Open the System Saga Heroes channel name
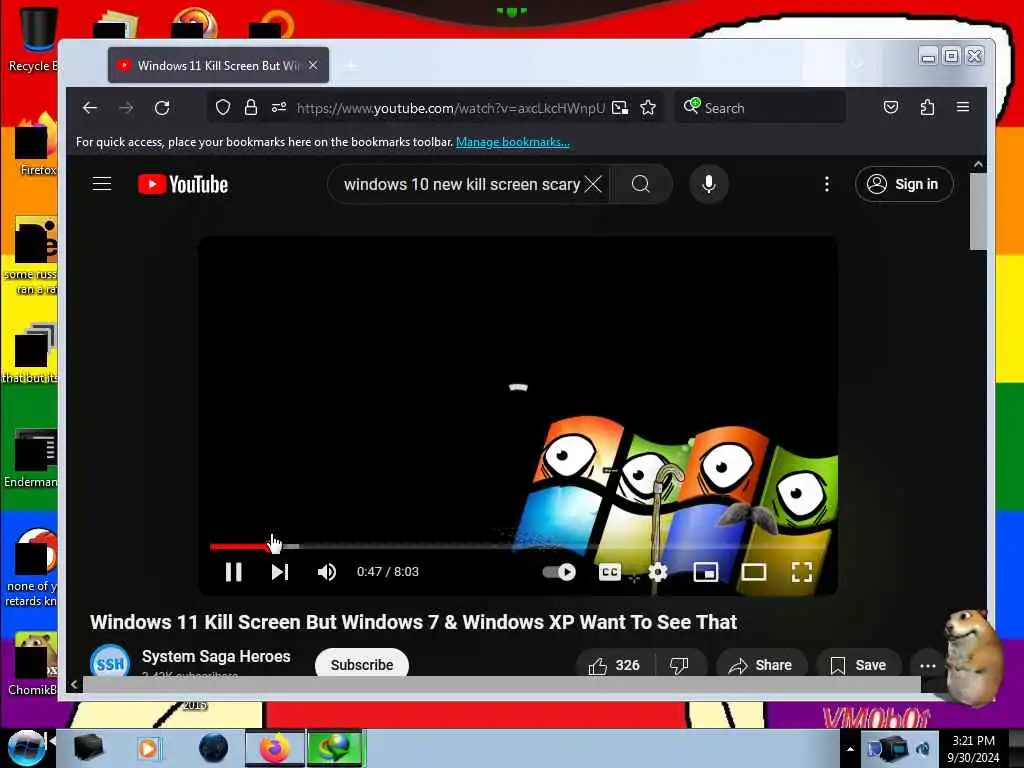Screen dimensions: 1024x768 pos(216,656)
